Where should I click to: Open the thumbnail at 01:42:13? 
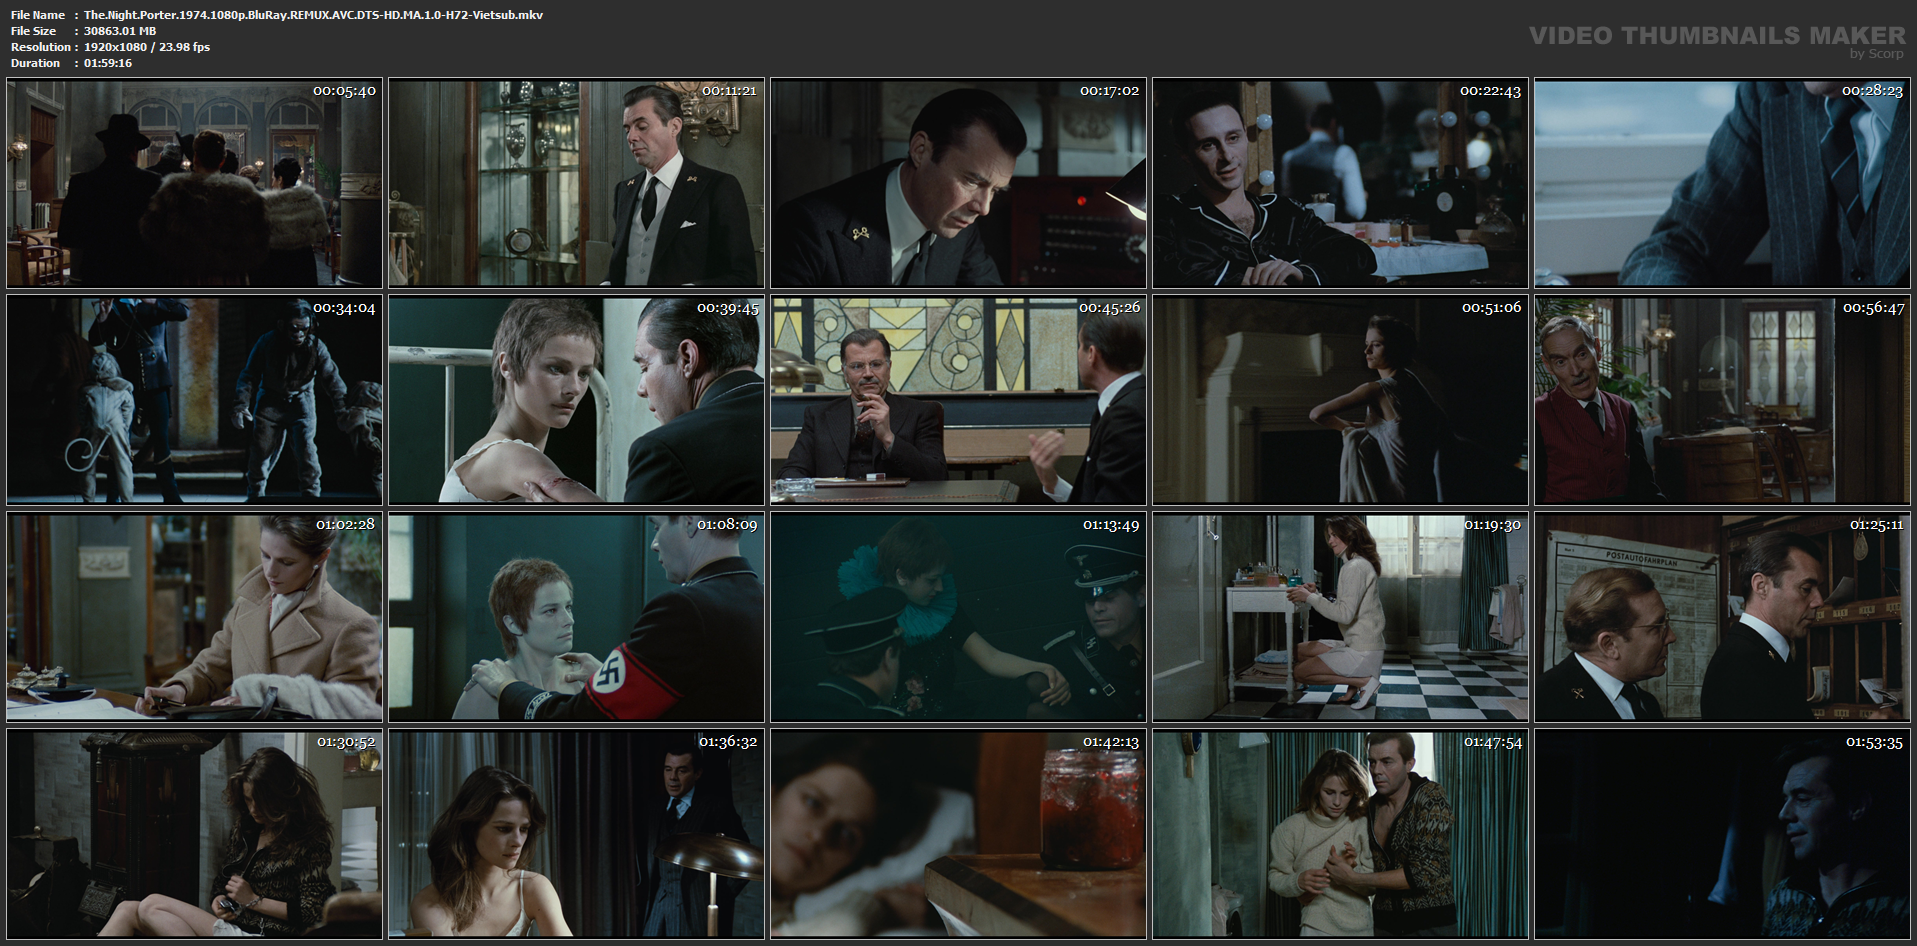click(958, 835)
